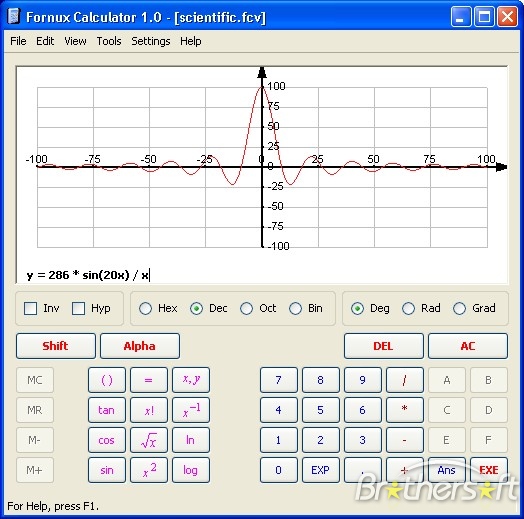Click the EXE execute button
Image resolution: width=524 pixels, height=519 pixels.
489,470
